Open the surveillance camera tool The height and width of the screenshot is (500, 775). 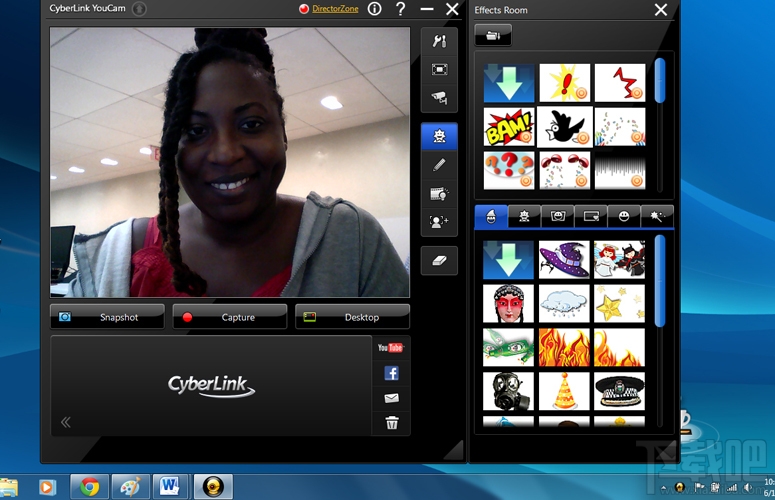pos(439,98)
